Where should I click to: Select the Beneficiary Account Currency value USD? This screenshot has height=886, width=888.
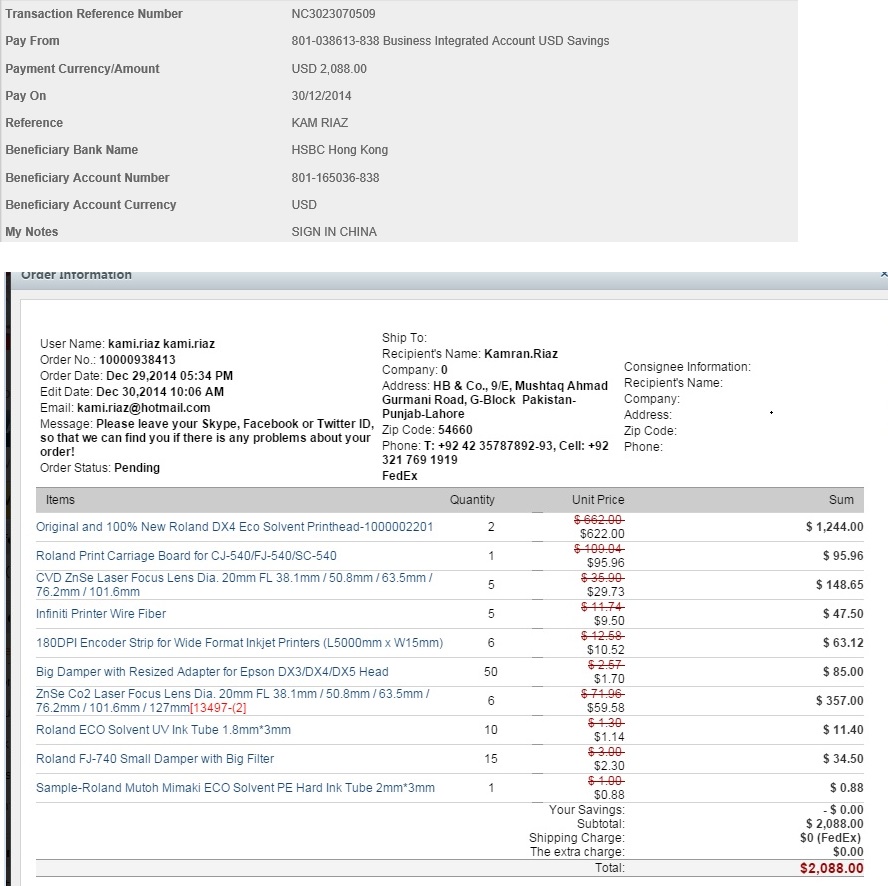point(304,205)
